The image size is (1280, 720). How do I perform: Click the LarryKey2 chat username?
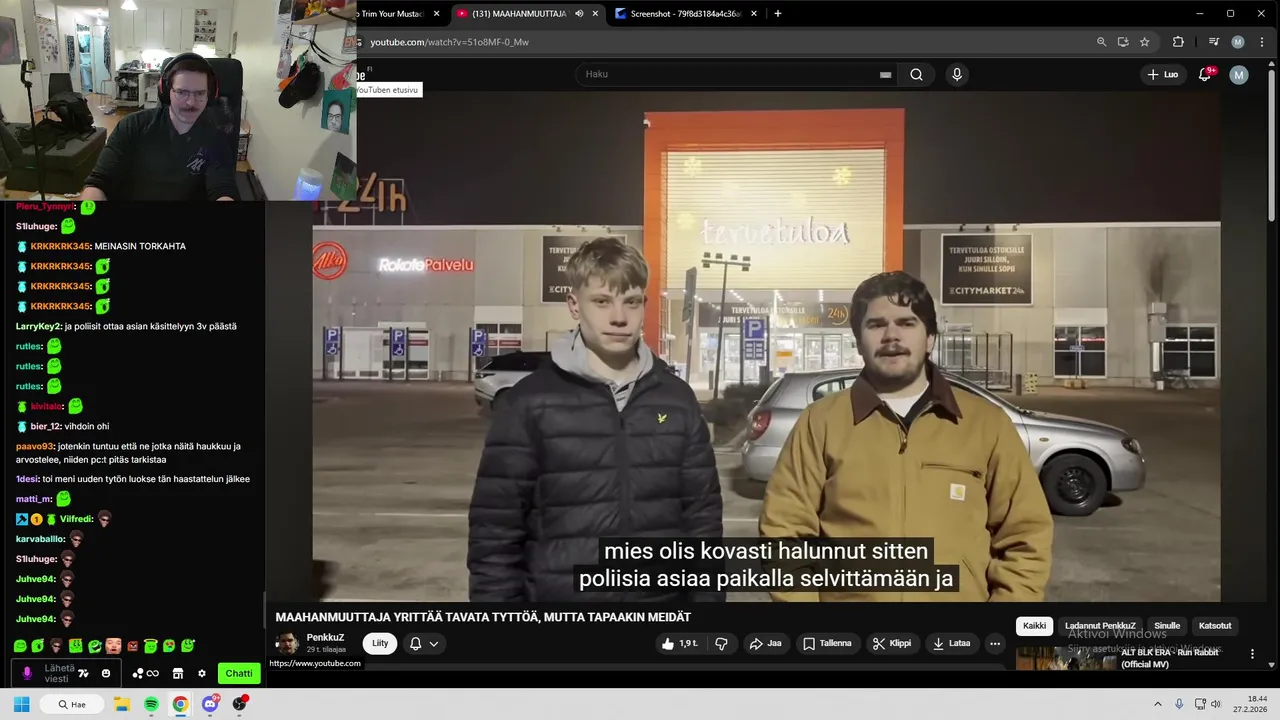[x=39, y=326]
